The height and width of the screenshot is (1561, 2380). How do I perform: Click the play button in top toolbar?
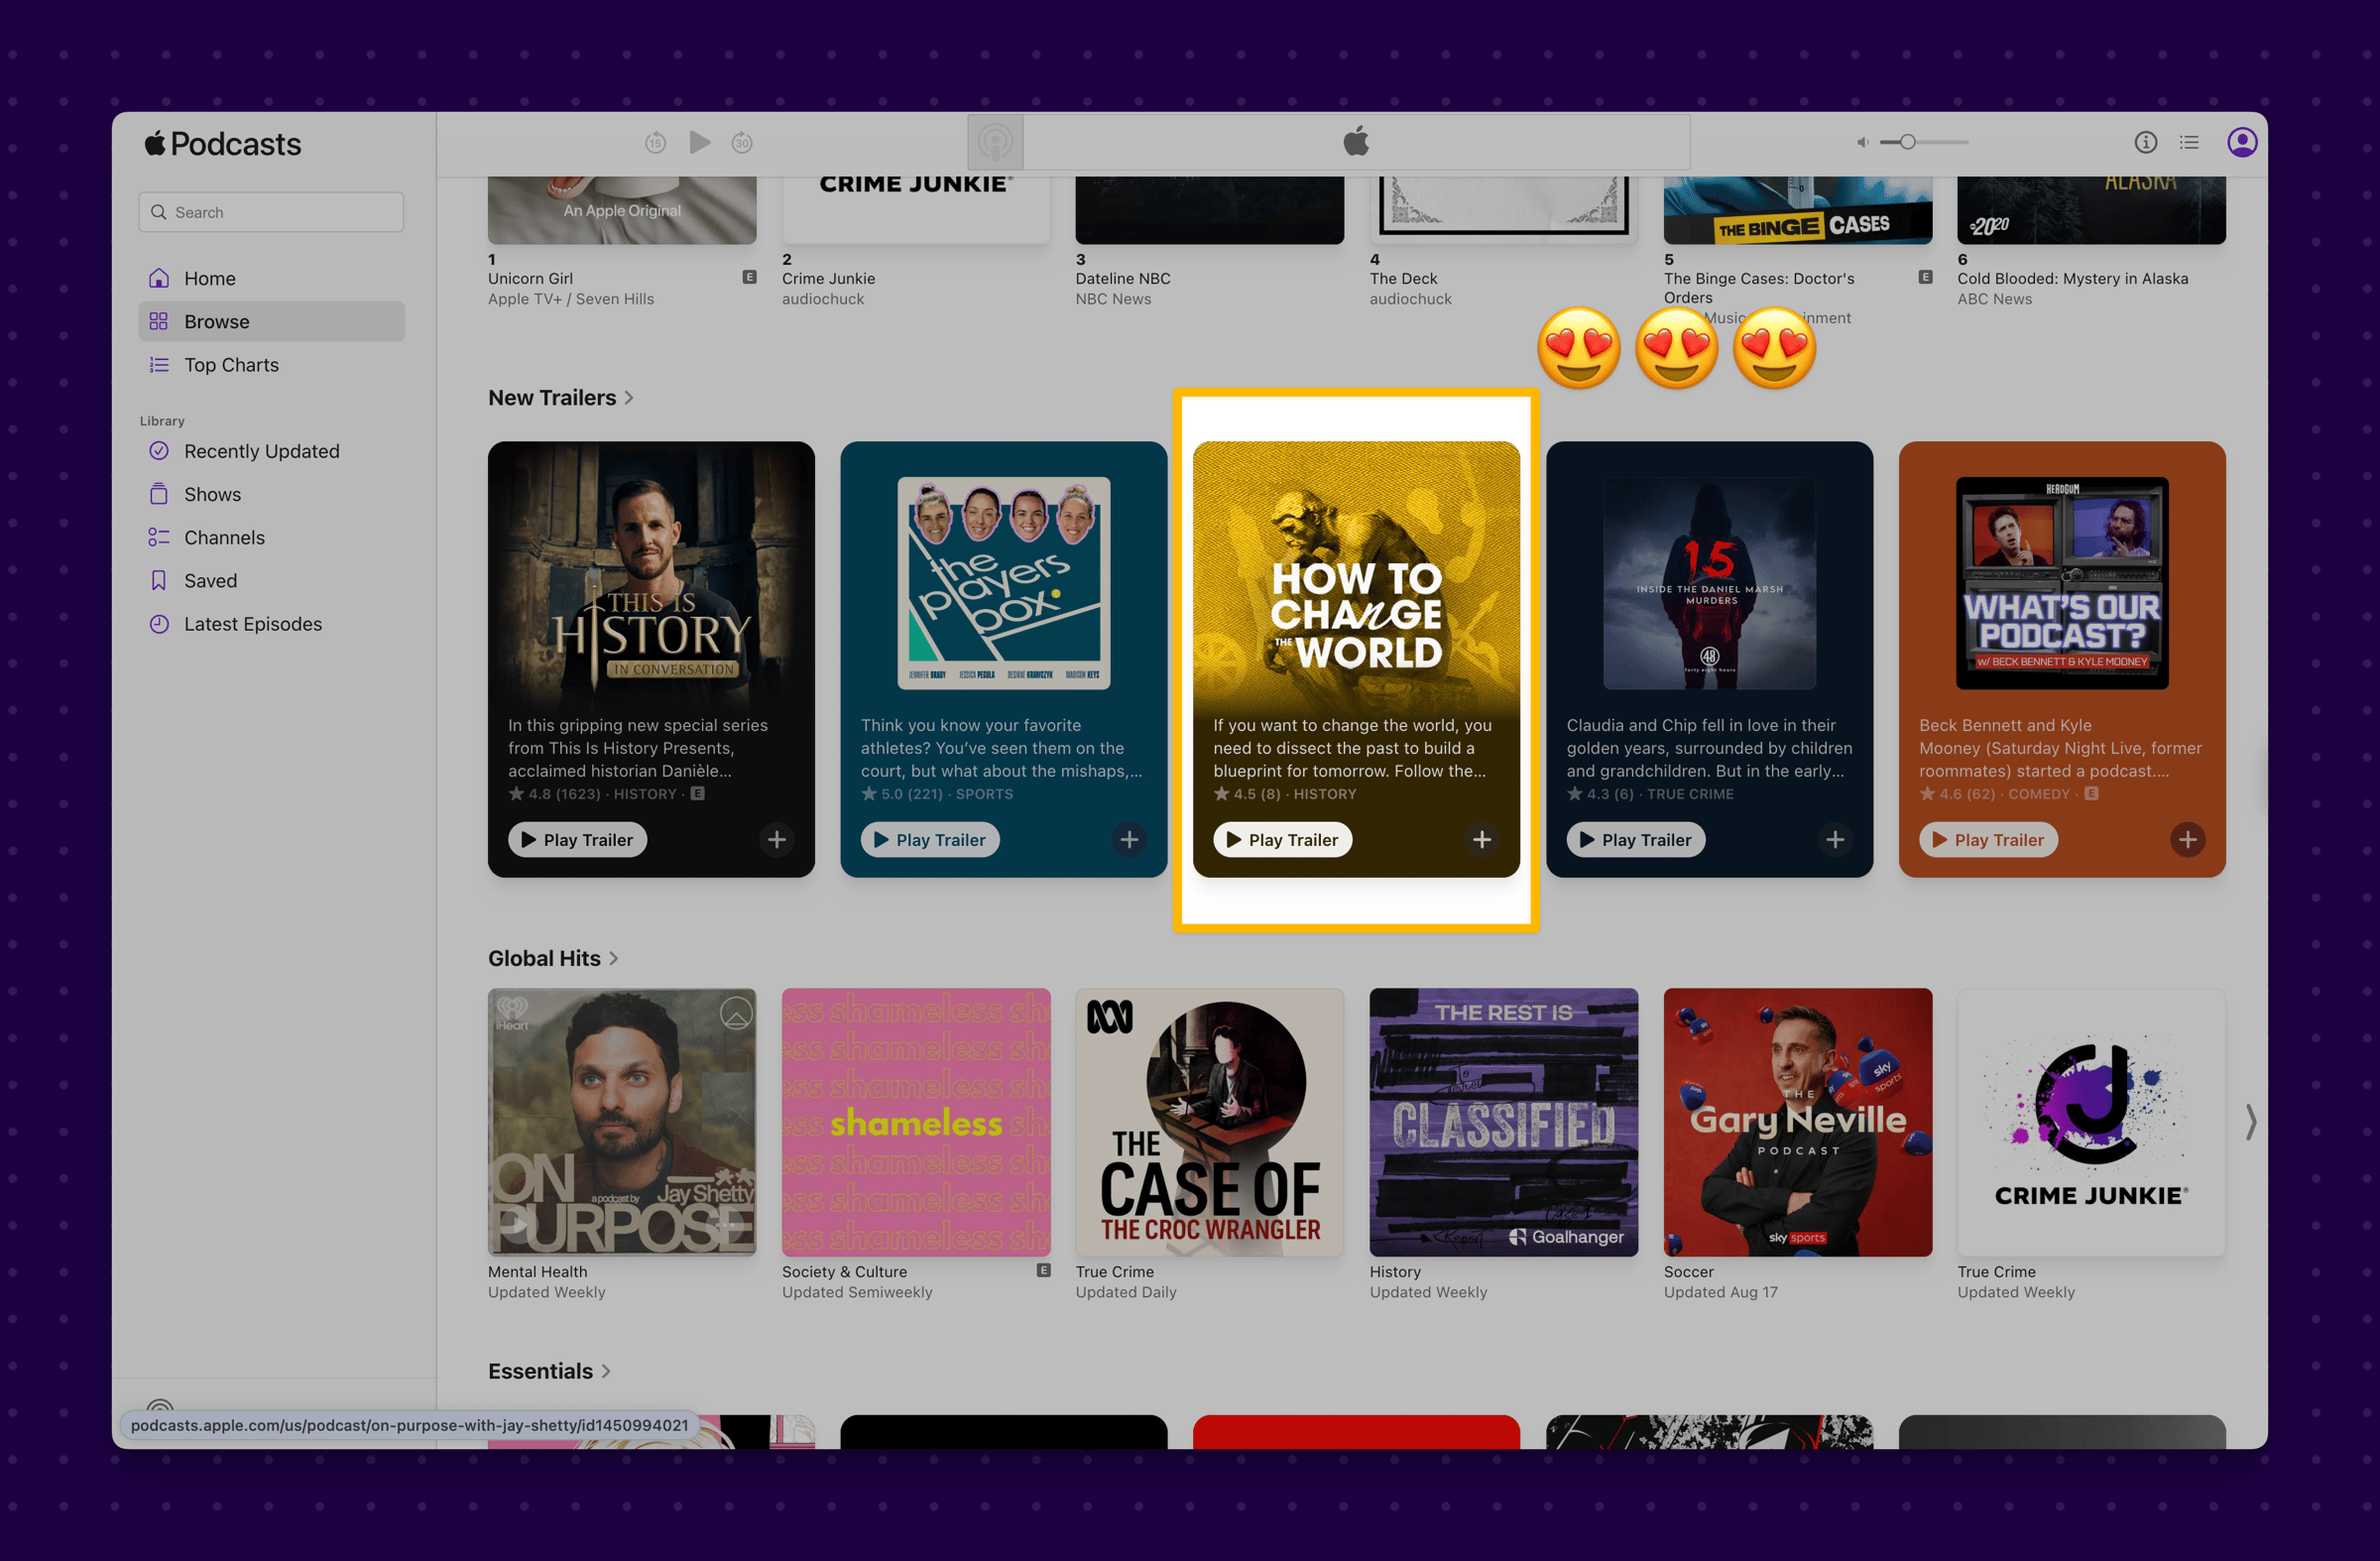point(700,143)
